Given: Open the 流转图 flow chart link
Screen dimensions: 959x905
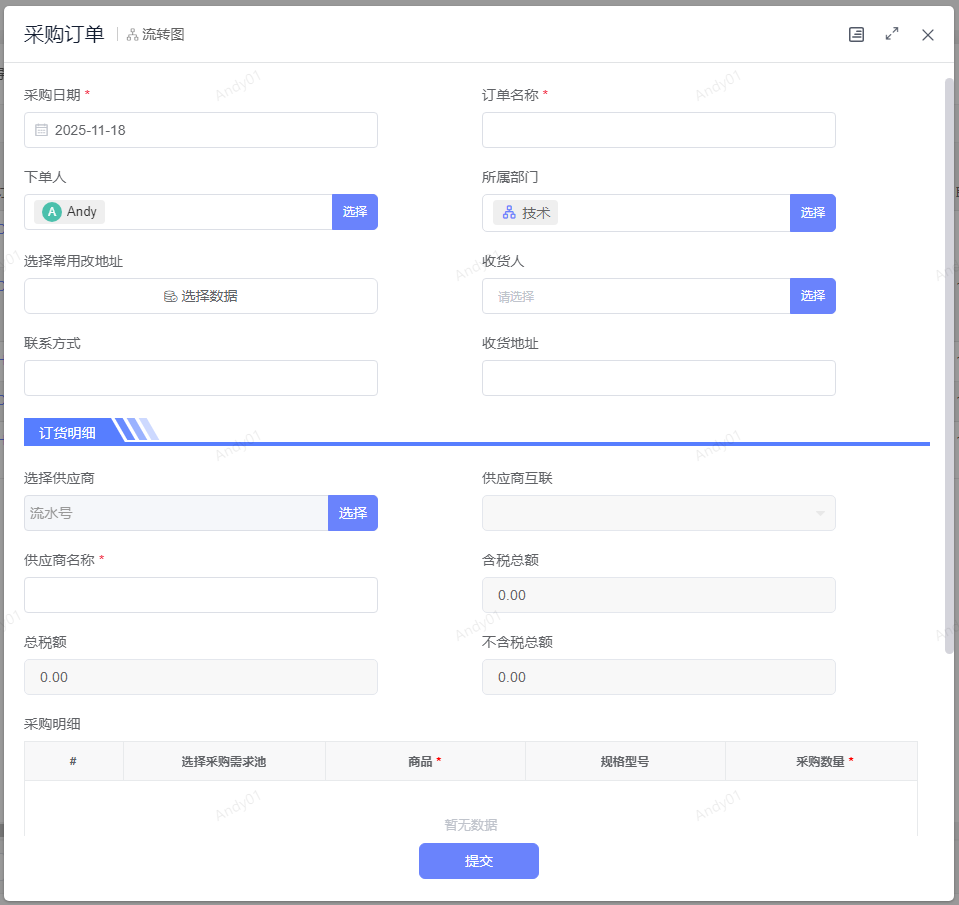Looking at the screenshot, I should [x=156, y=34].
